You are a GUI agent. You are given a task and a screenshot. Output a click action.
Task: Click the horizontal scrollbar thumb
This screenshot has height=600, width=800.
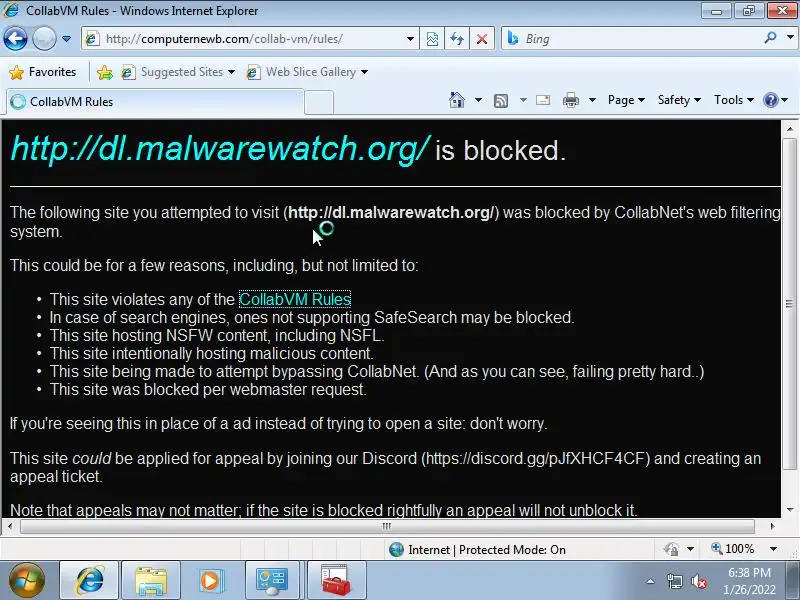(387, 526)
